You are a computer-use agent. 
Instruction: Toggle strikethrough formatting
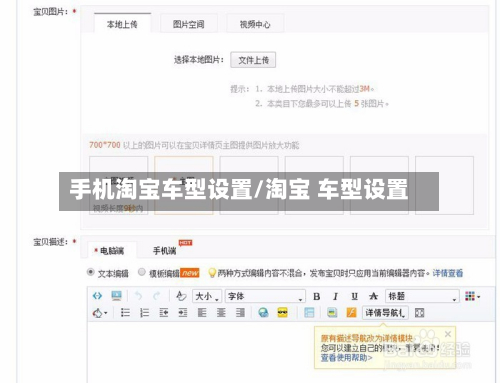click(373, 296)
